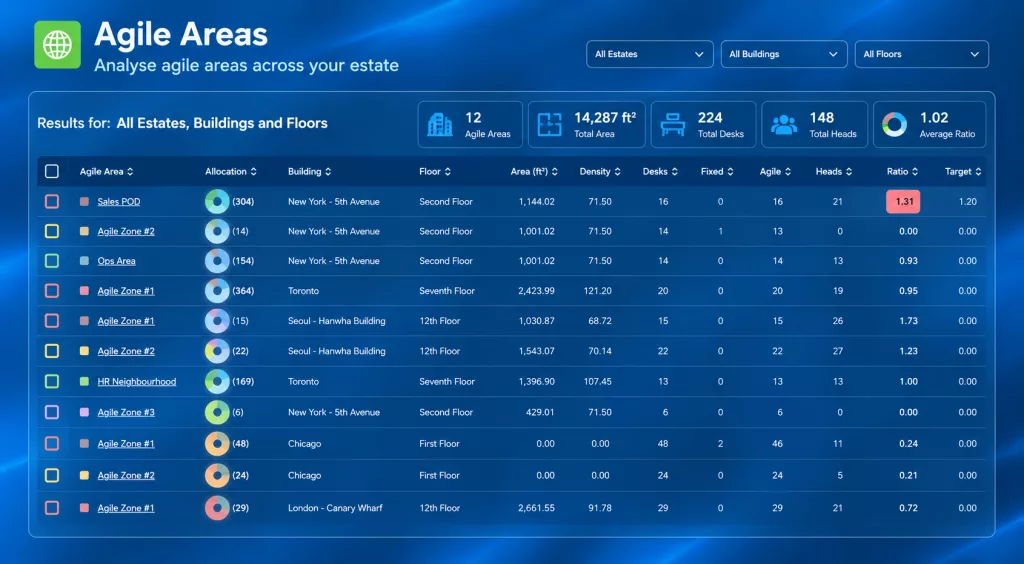The image size is (1024, 564).
Task: Click the 1.02 Average Ratio card
Action: [x=929, y=124]
